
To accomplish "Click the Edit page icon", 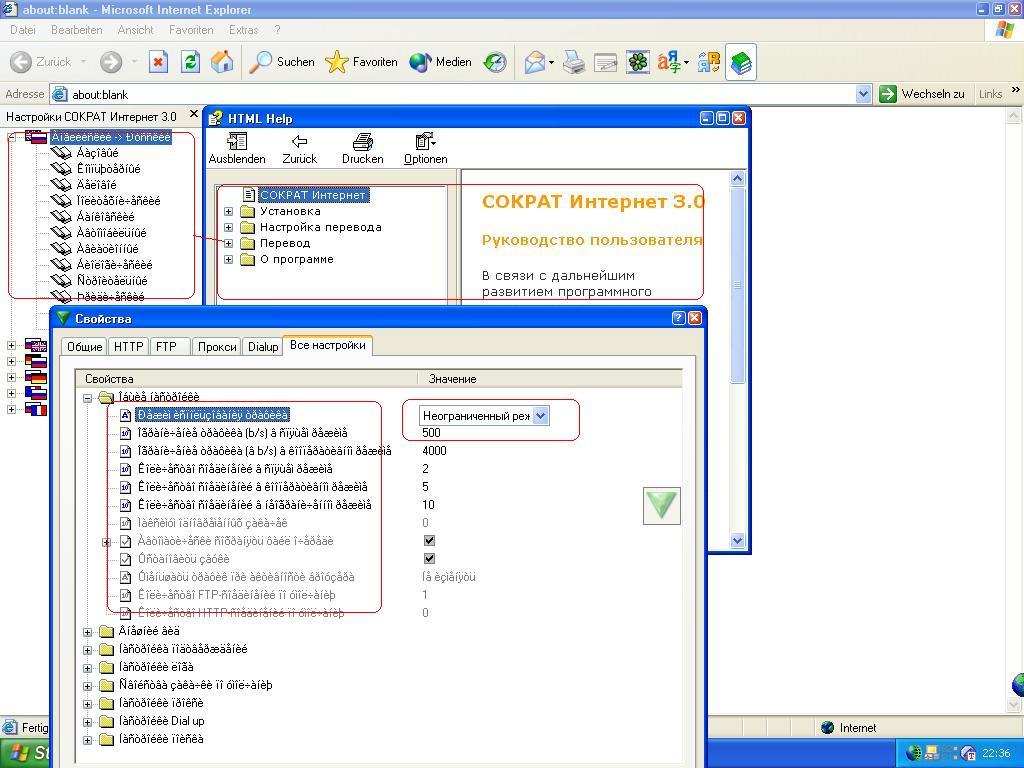I will tap(605, 63).
